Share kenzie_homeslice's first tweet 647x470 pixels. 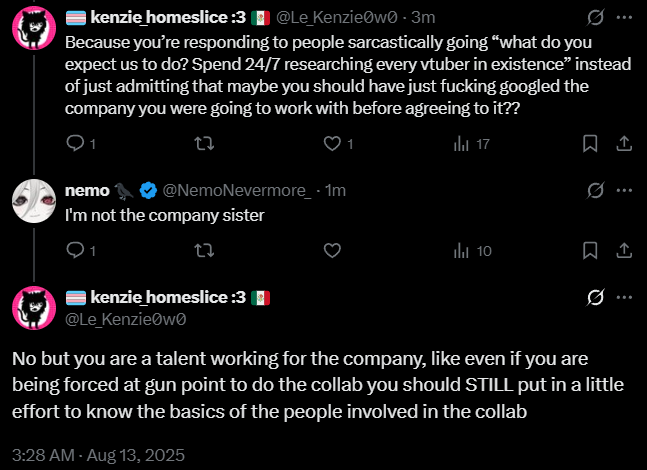pyautogui.click(x=623, y=144)
